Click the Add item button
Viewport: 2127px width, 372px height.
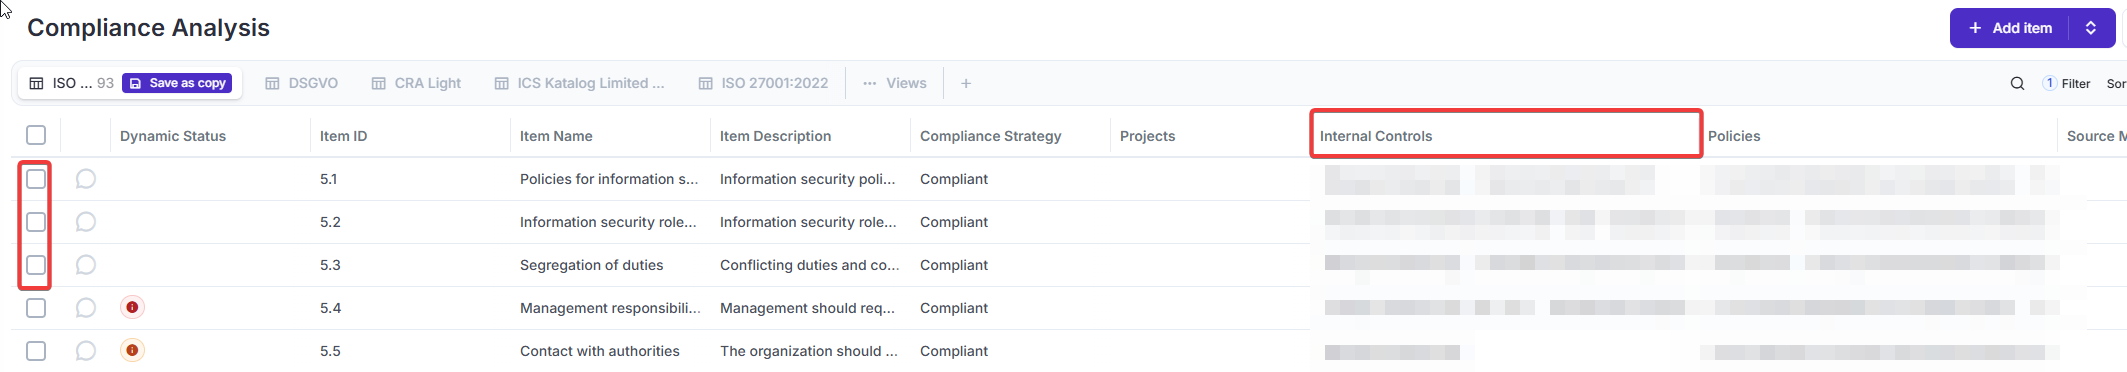point(2011,28)
